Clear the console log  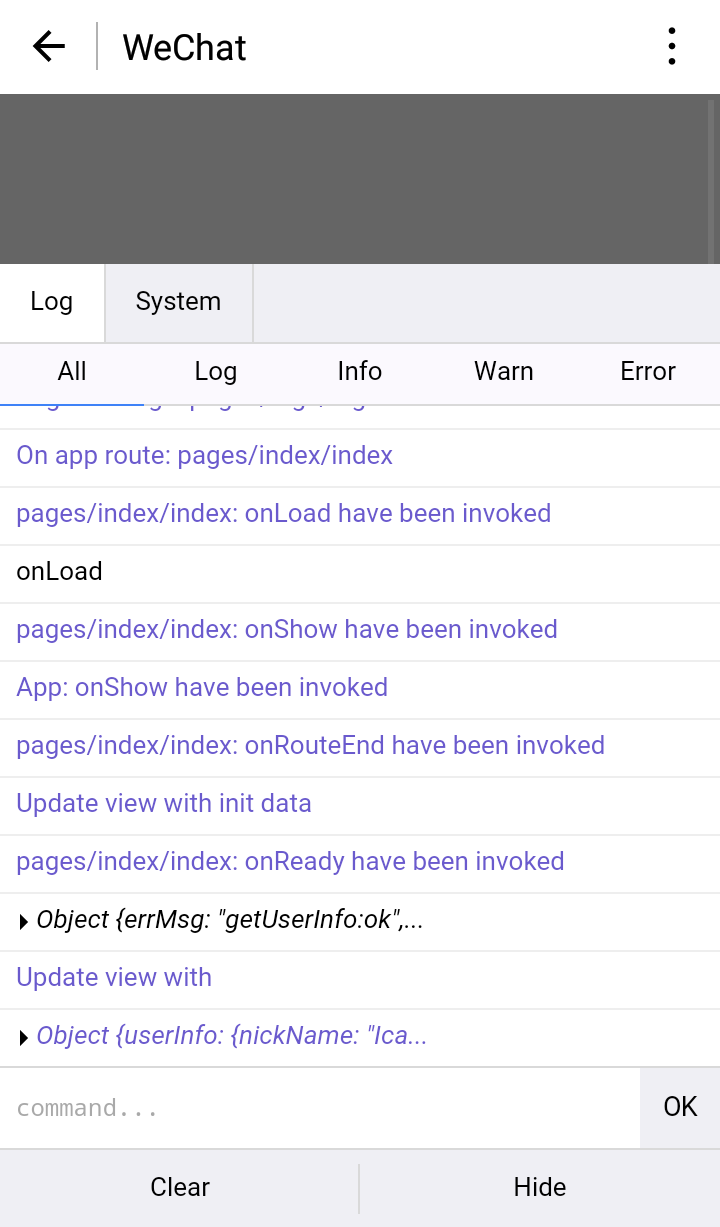(x=180, y=1187)
